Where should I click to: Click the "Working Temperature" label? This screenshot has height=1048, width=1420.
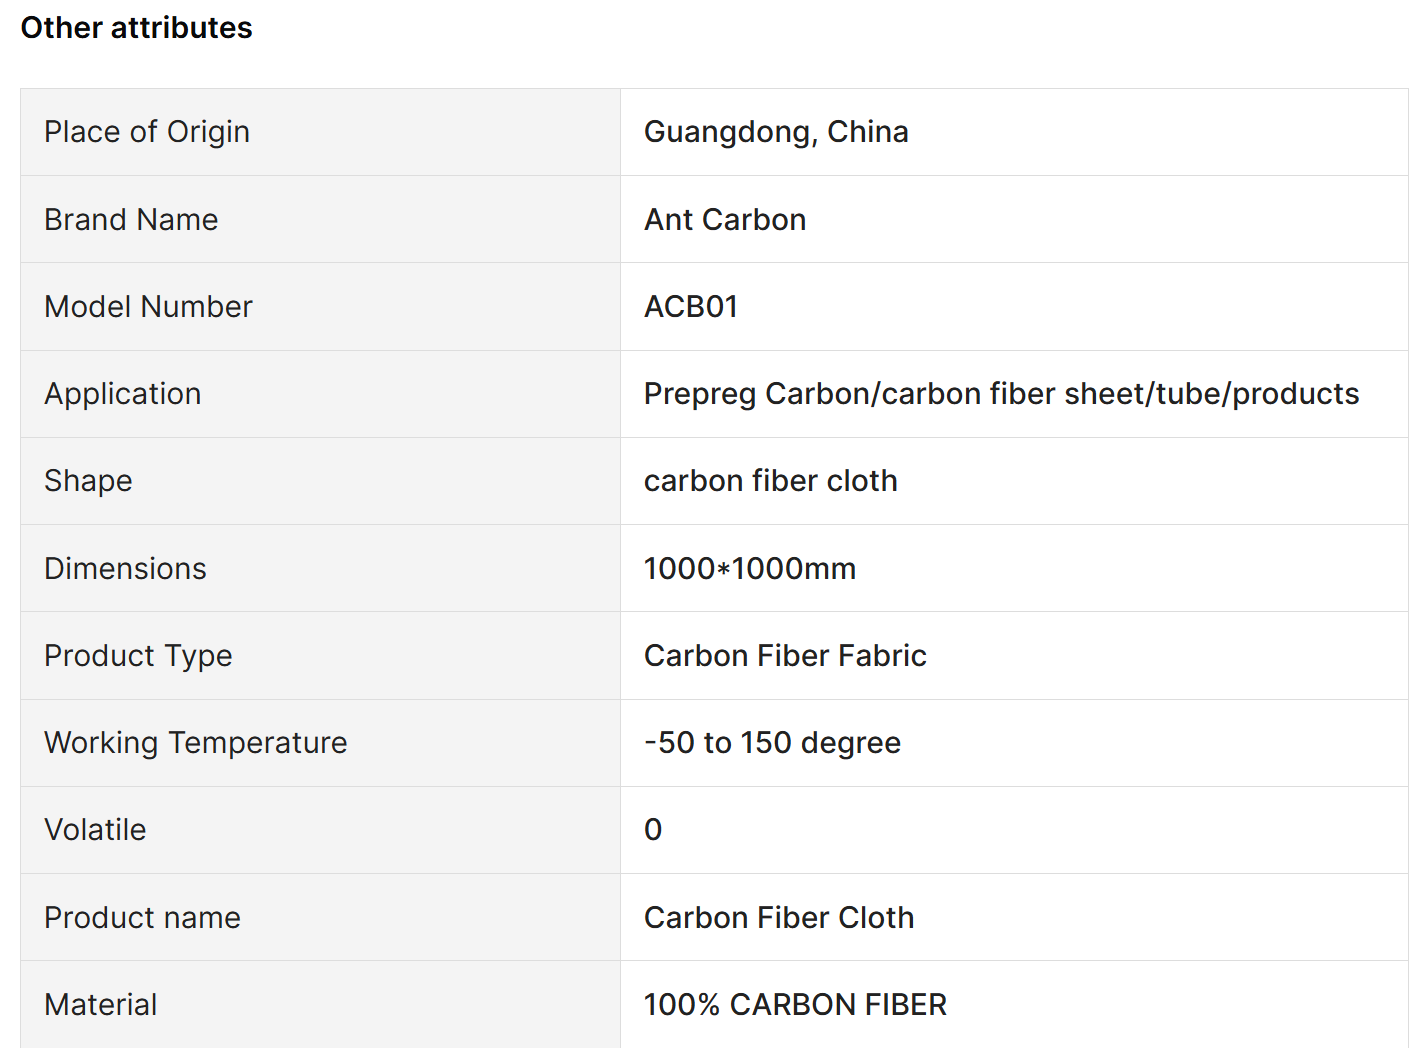click(196, 743)
